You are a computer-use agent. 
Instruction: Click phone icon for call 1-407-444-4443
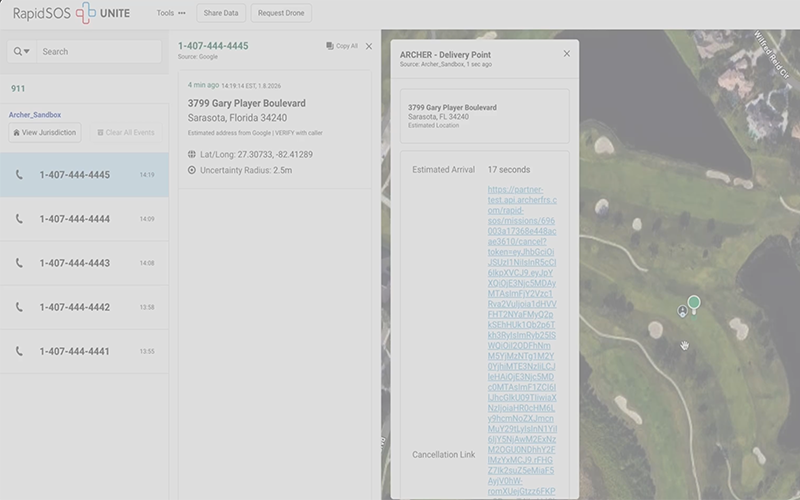click(19, 263)
